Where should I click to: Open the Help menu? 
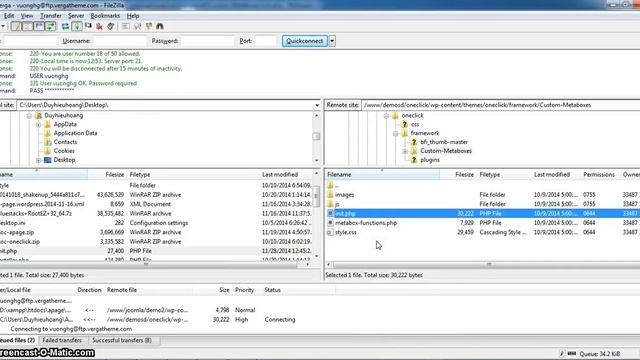click(x=133, y=16)
